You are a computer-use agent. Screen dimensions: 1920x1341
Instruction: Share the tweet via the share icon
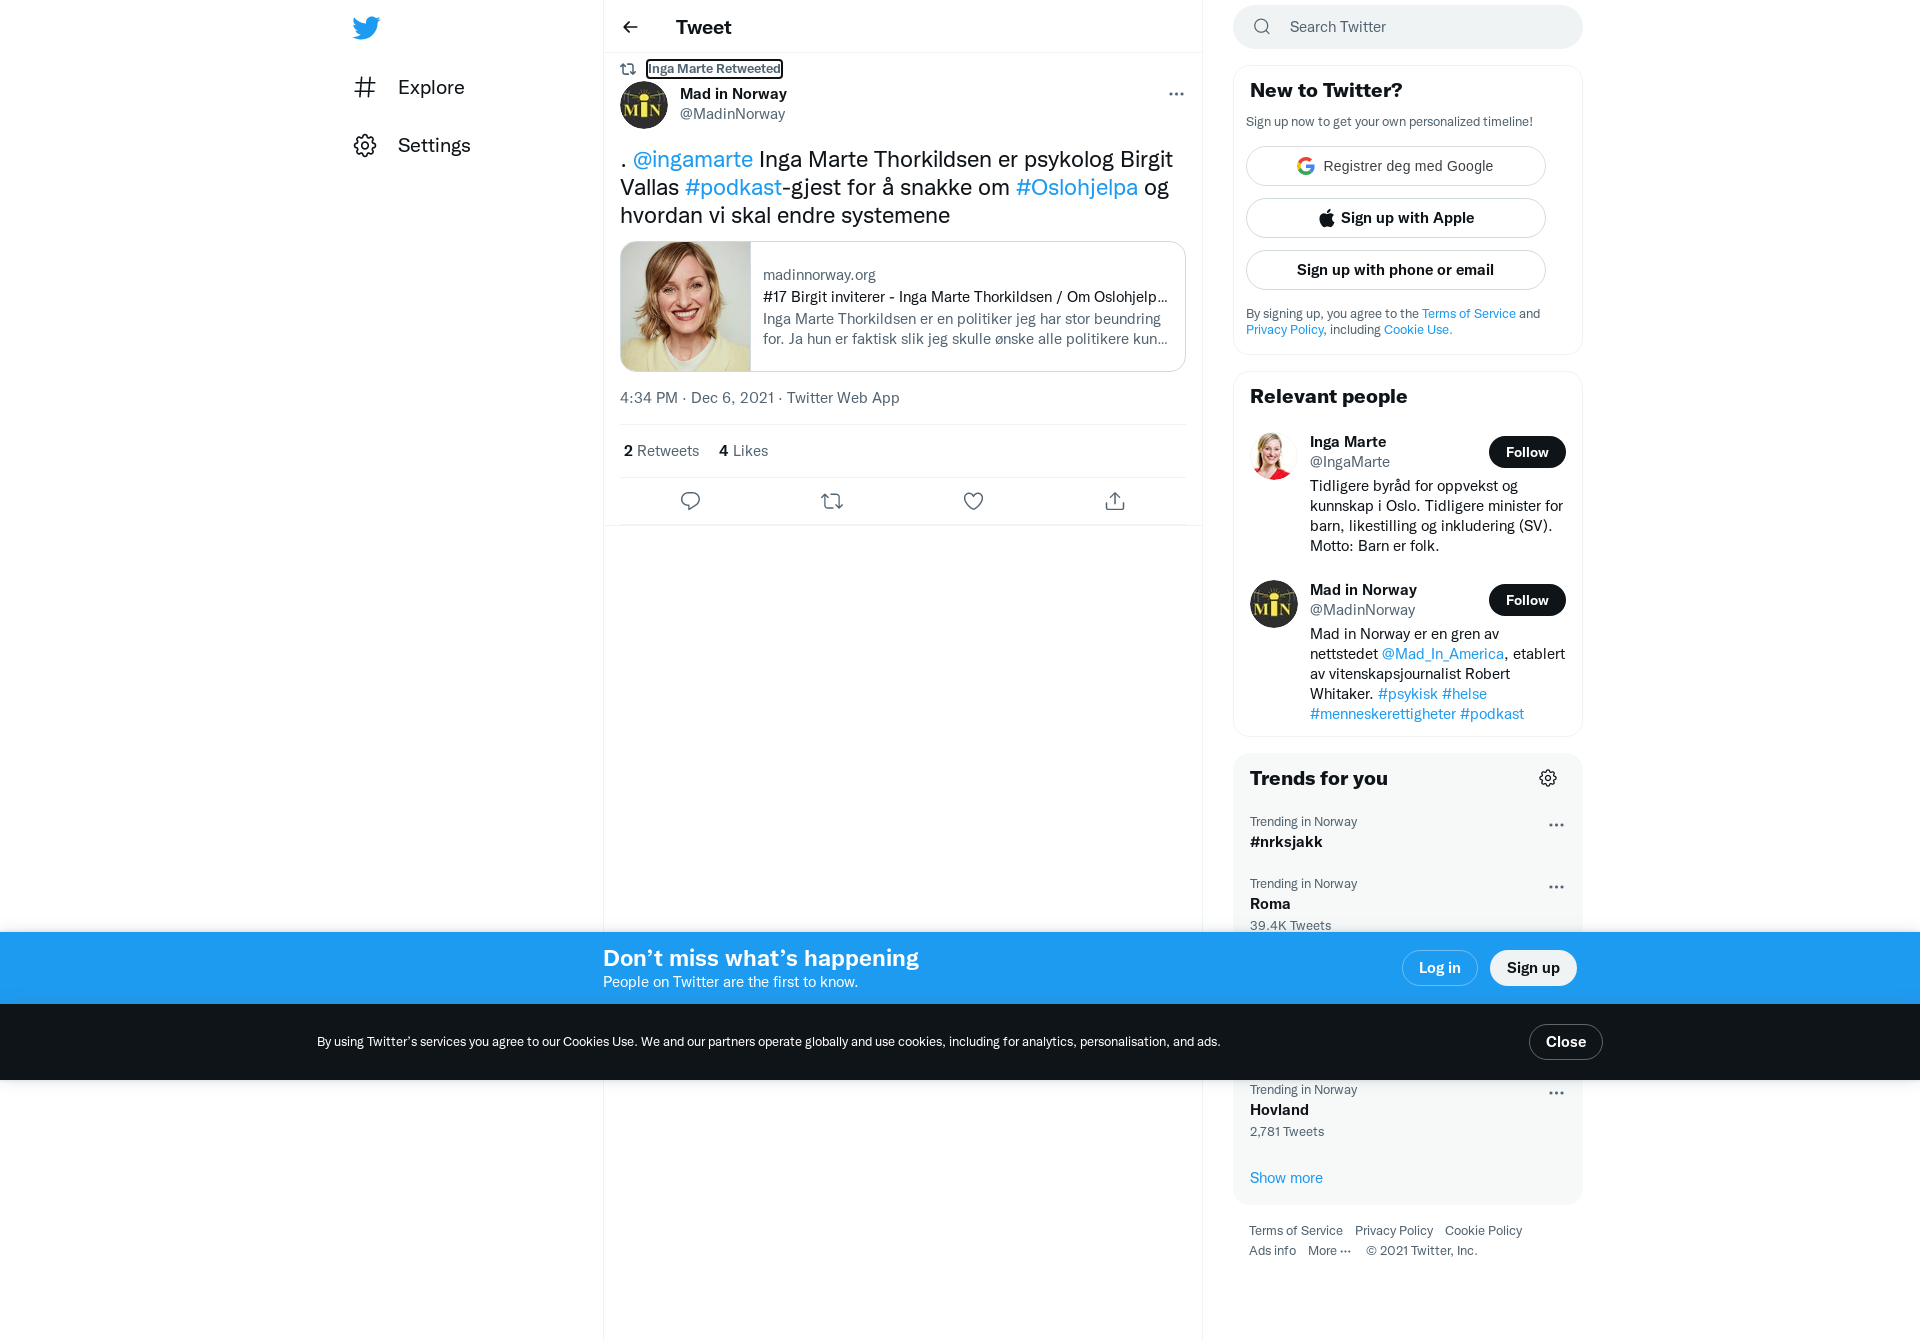(x=1115, y=501)
